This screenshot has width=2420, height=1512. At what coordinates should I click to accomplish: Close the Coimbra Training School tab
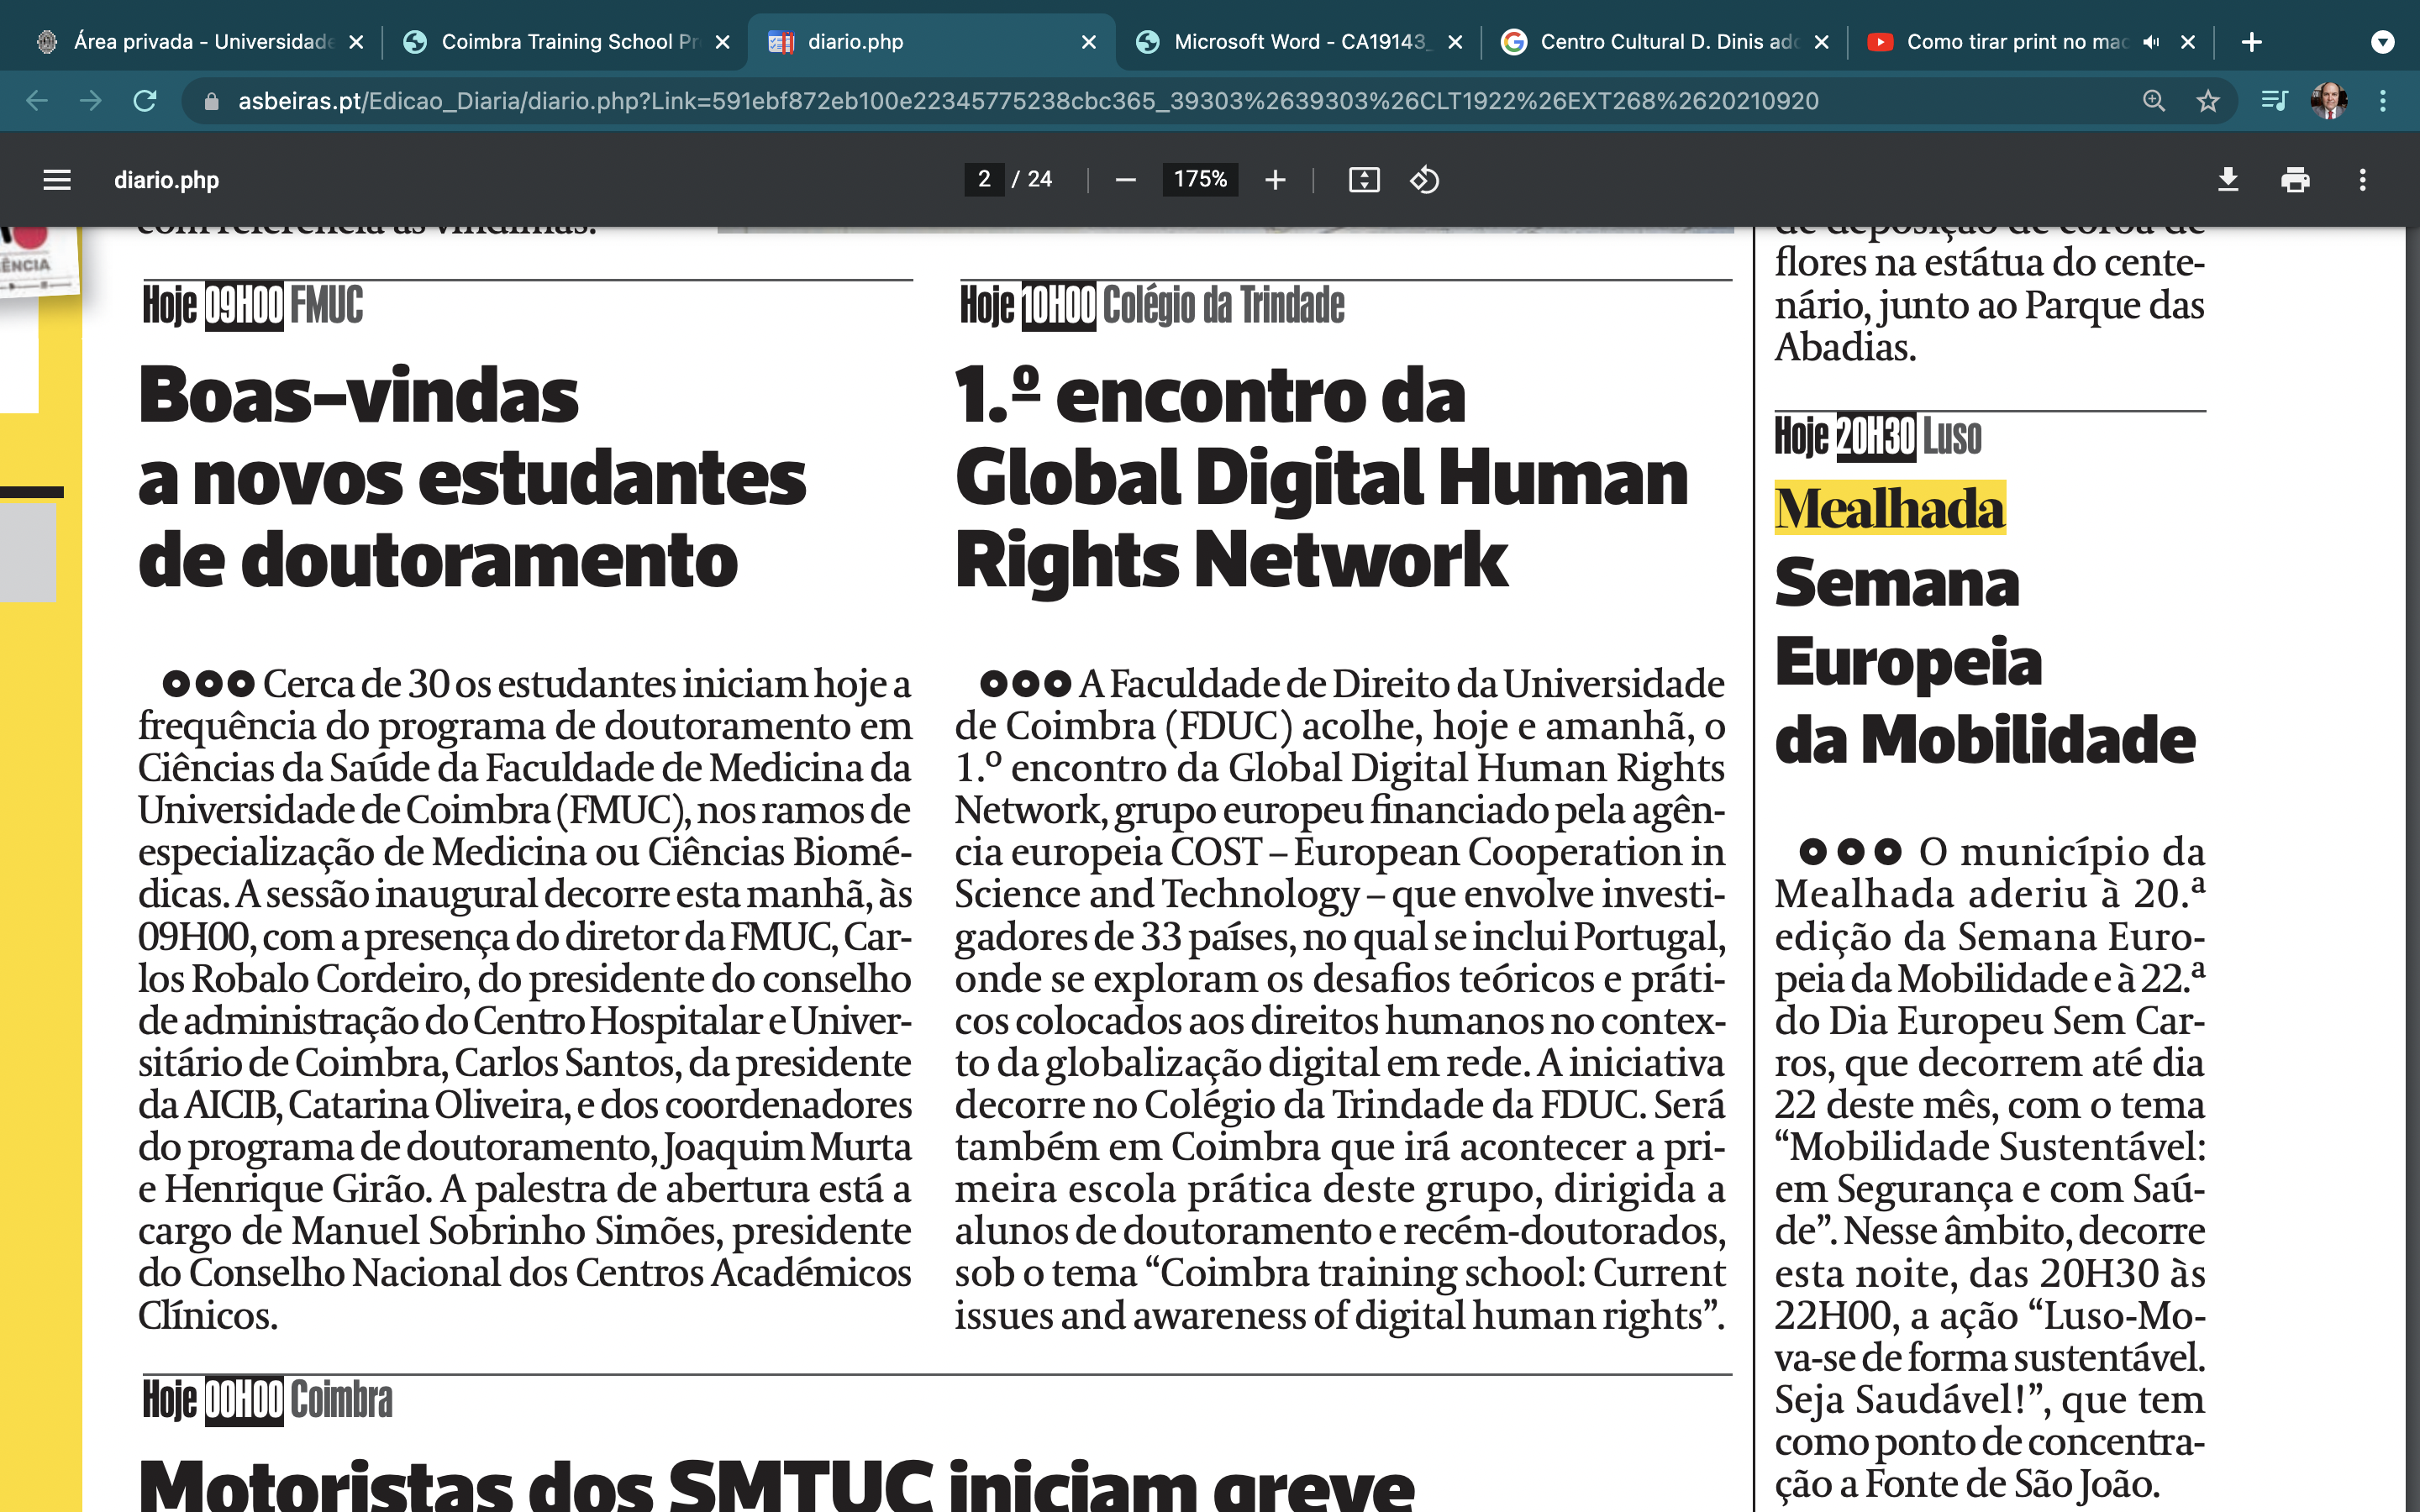[x=723, y=42]
